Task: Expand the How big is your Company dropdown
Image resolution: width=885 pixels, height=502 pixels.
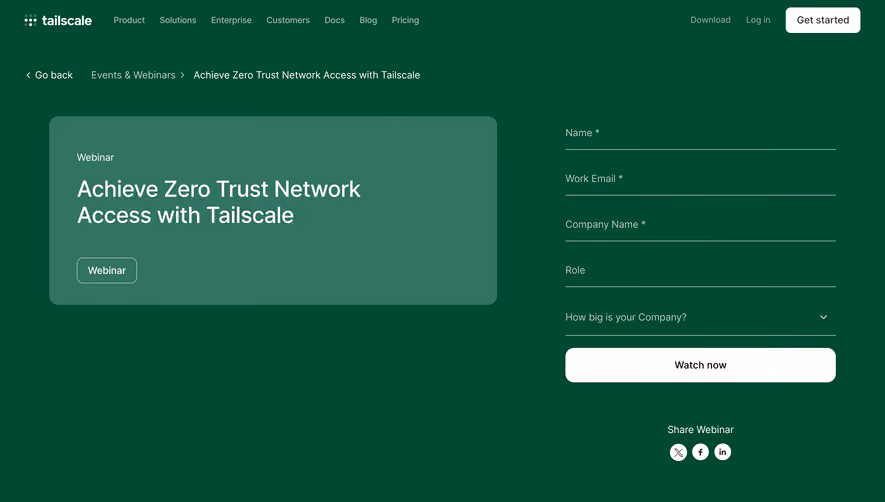Action: tap(700, 317)
